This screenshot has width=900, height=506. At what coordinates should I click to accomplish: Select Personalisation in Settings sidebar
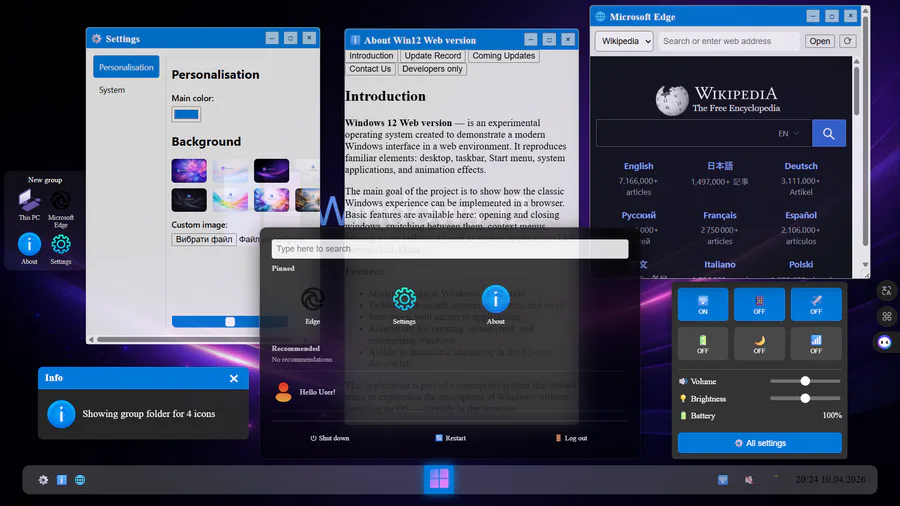[126, 67]
